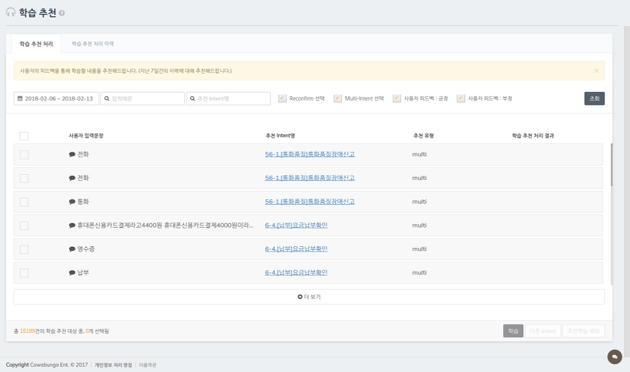Image resolution: width=630 pixels, height=372 pixels.
Task: Switch to 학습 추천 처리 tab
Action: [36, 44]
